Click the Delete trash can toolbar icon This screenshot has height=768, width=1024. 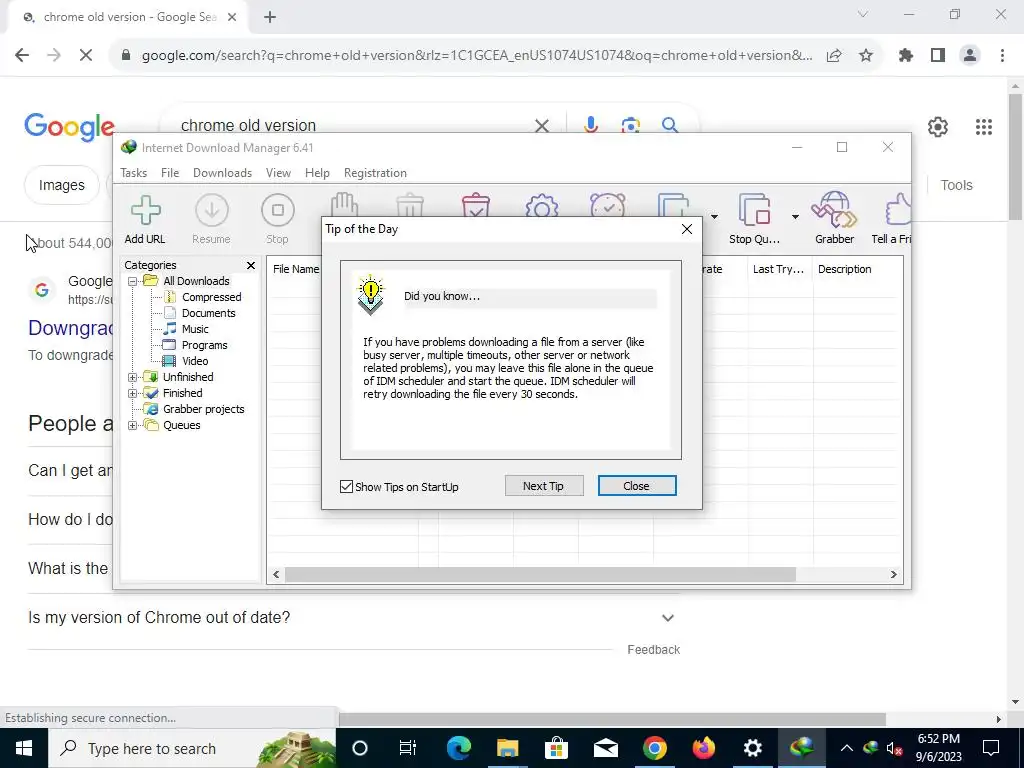(410, 205)
